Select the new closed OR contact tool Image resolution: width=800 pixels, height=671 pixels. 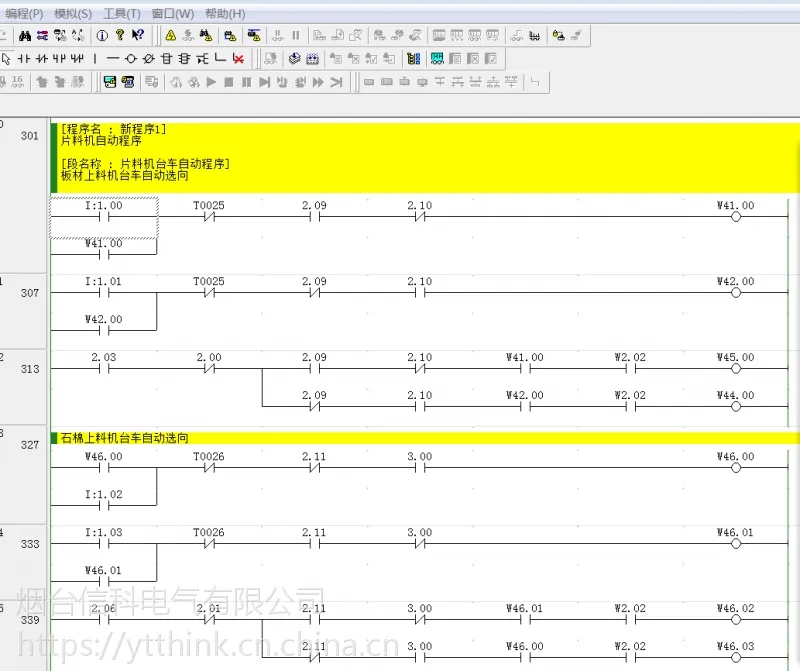click(x=77, y=59)
